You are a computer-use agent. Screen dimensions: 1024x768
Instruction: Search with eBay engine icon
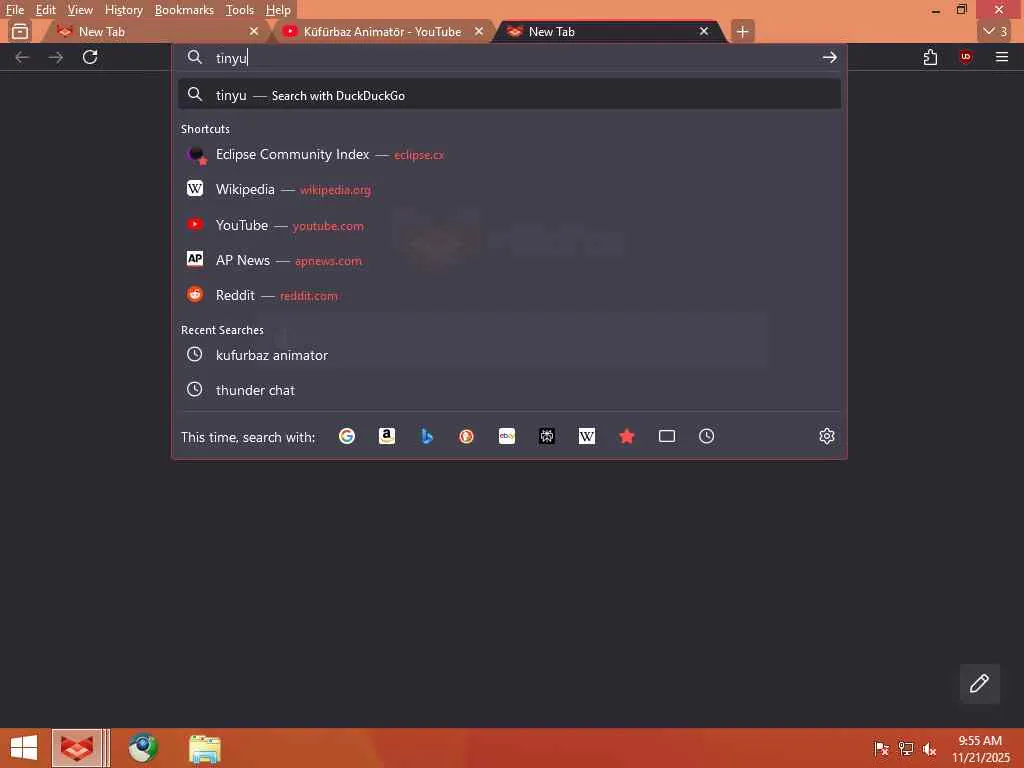(507, 436)
